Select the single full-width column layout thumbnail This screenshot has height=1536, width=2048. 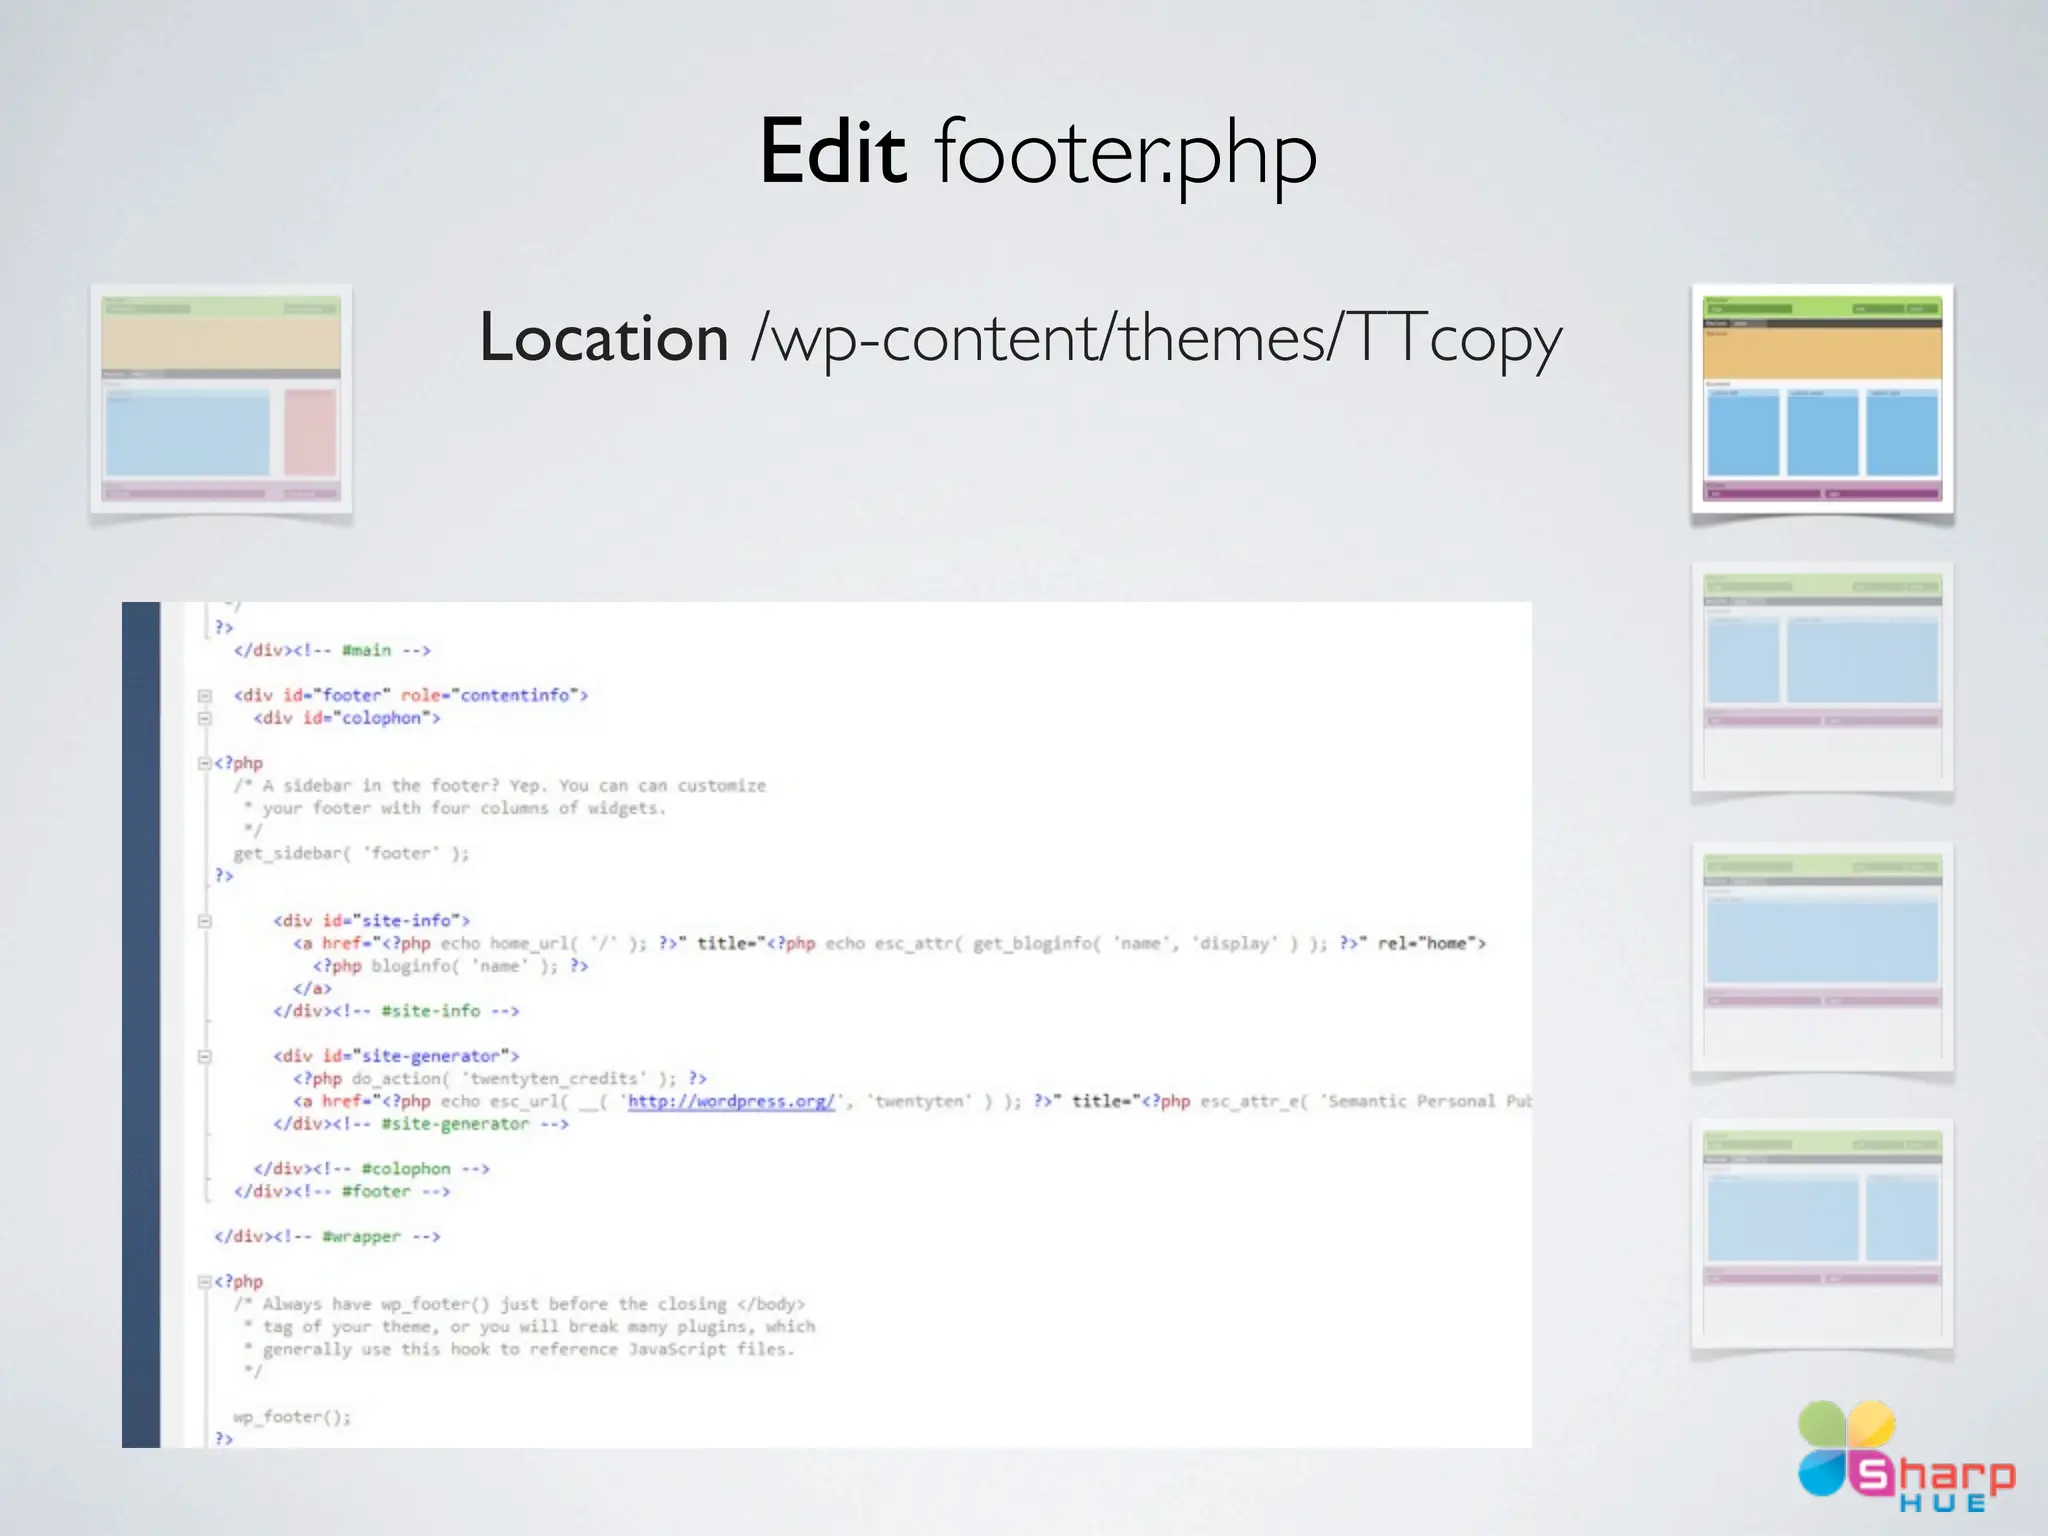(x=1822, y=957)
